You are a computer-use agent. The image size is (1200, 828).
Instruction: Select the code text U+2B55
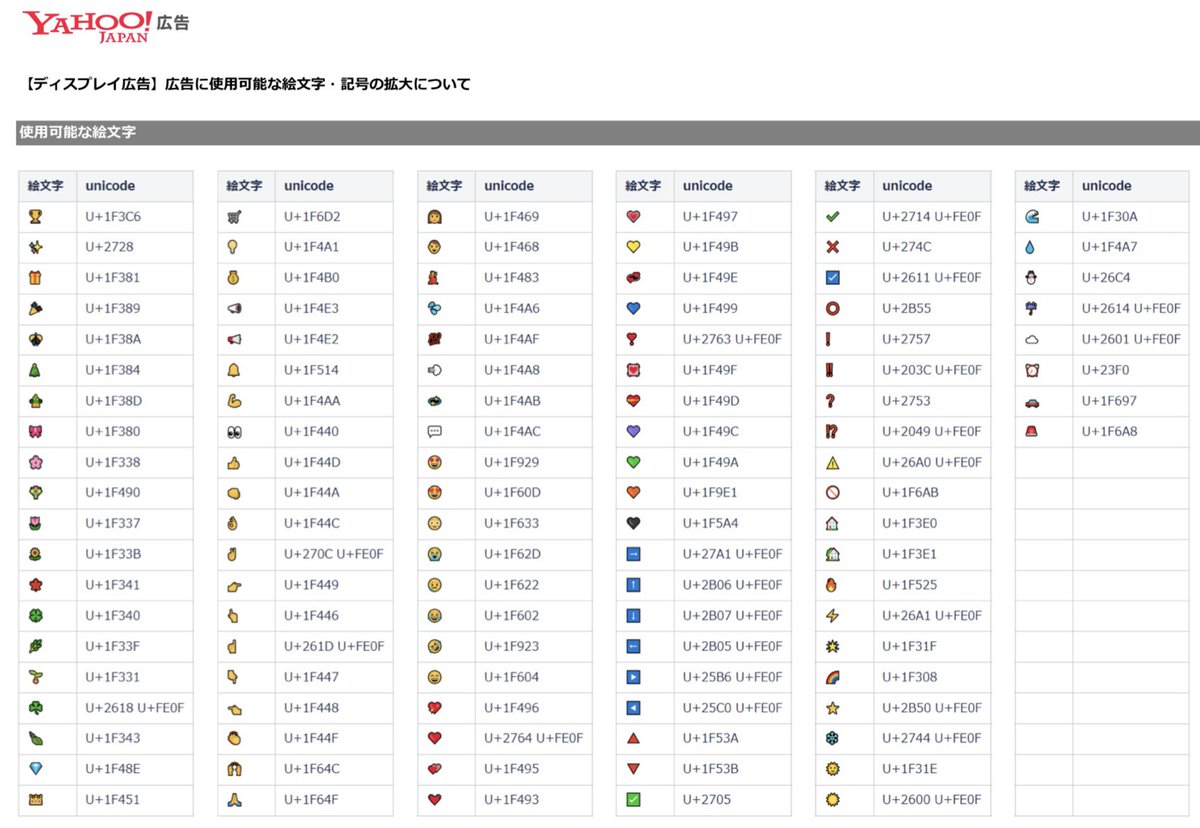click(906, 309)
